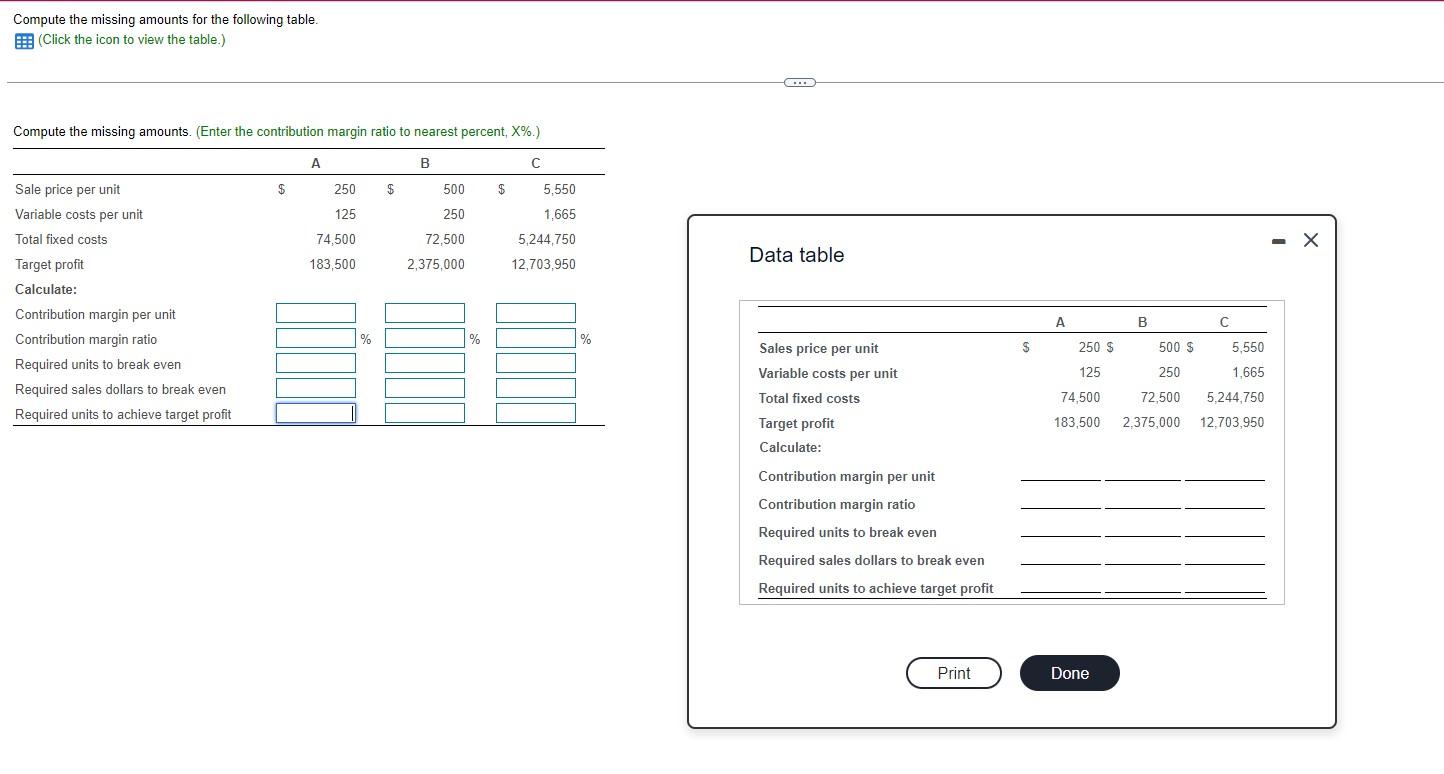Select required units to break even field under A
1444x774 pixels.
[315, 362]
